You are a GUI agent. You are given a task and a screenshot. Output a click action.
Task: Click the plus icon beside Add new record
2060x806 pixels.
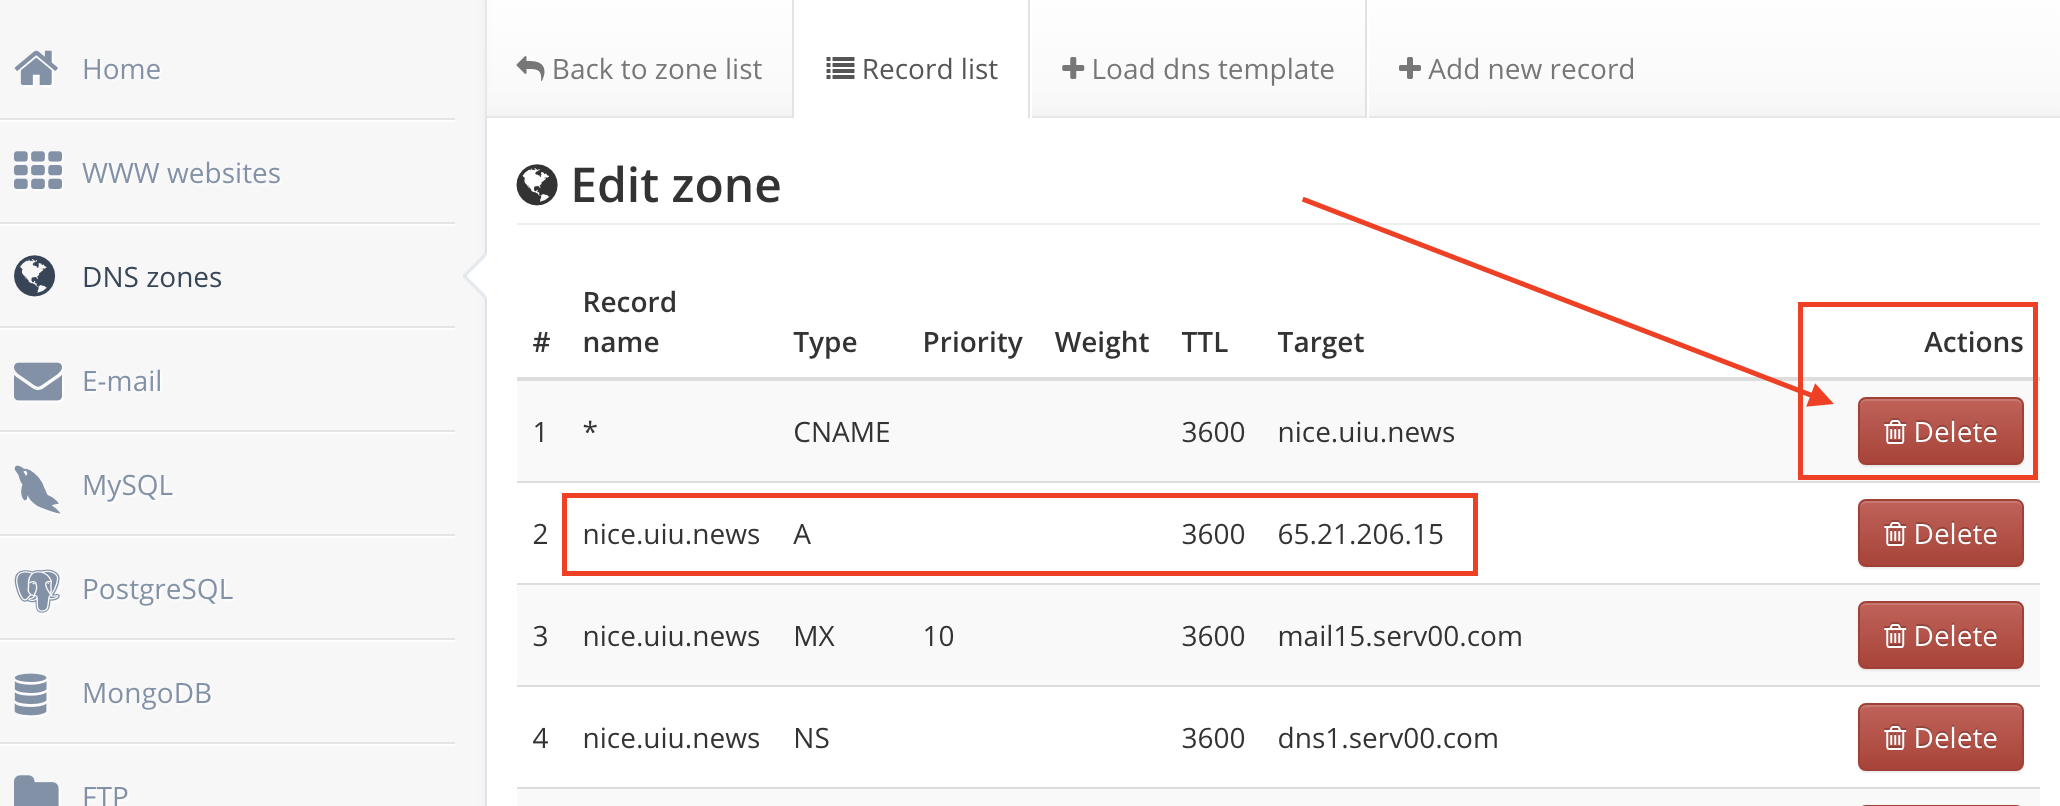tap(1410, 68)
